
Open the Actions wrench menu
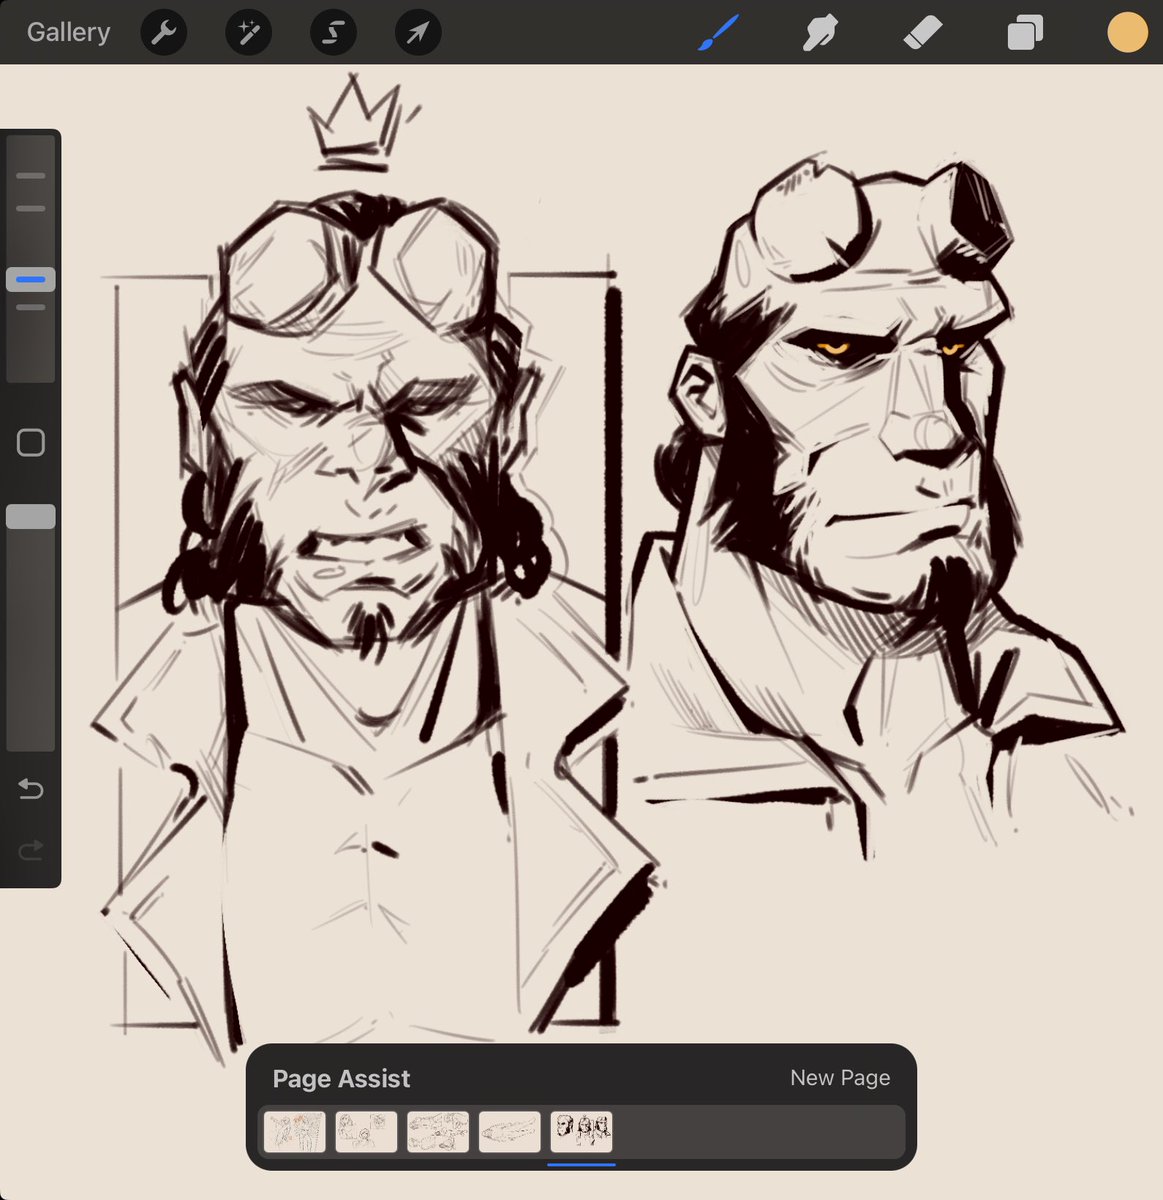tap(163, 33)
